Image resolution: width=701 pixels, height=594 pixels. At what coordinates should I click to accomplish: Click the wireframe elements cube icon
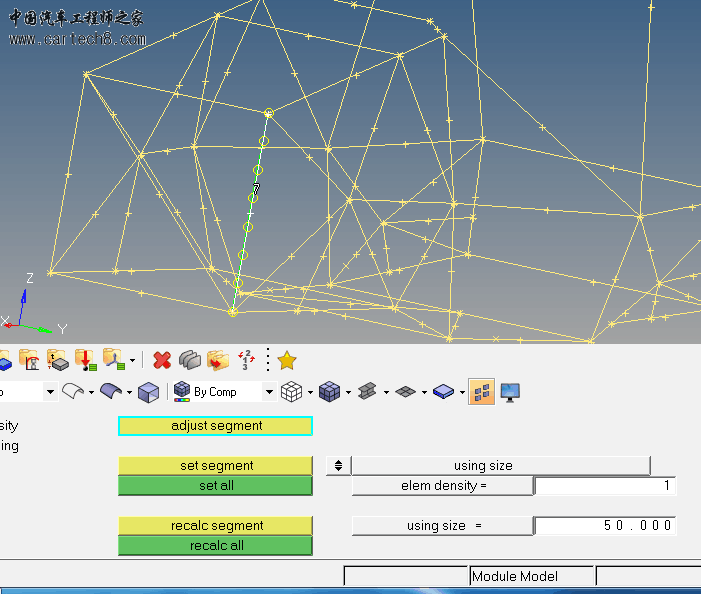pos(291,392)
